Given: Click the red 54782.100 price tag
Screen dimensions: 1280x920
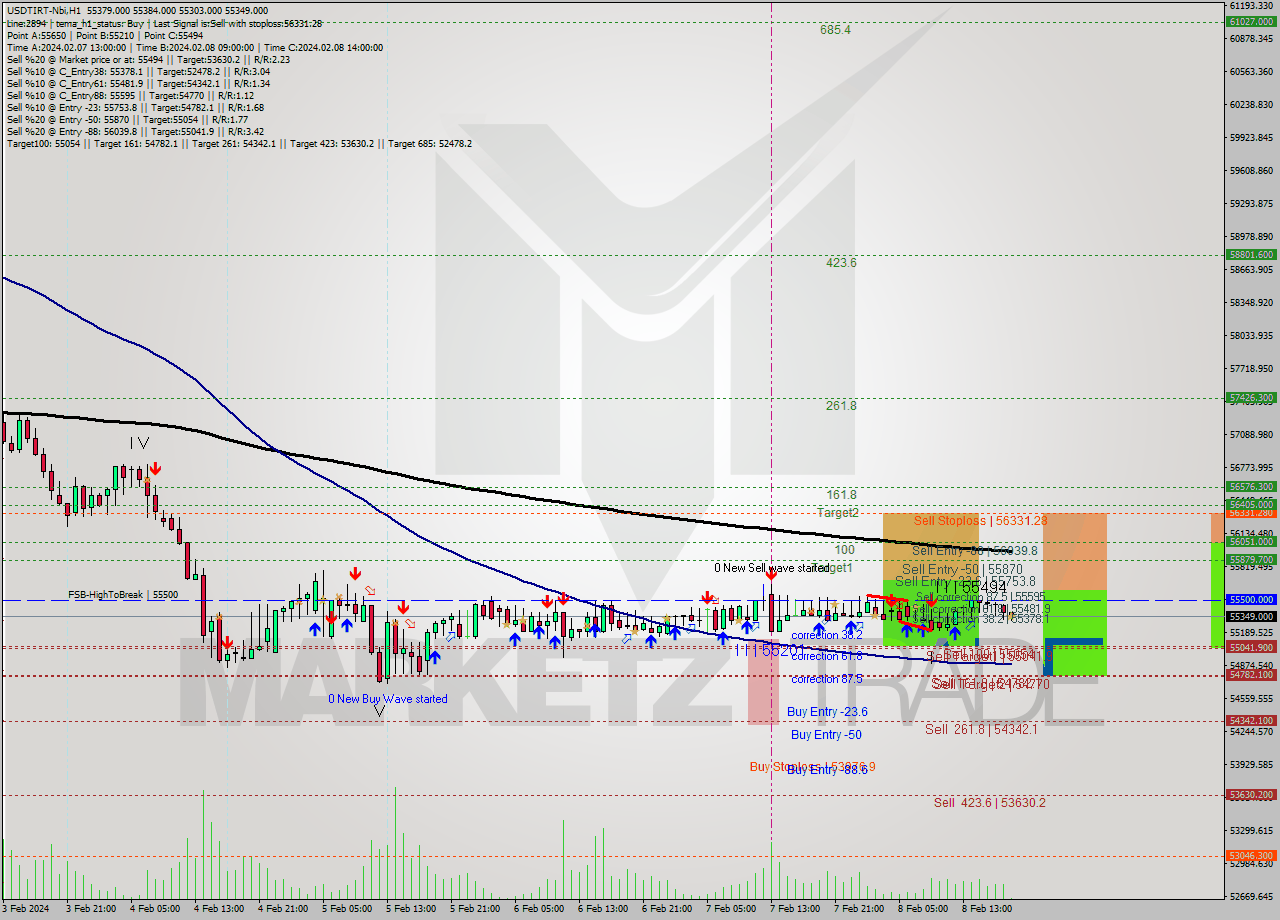Looking at the screenshot, I should (x=1251, y=675).
